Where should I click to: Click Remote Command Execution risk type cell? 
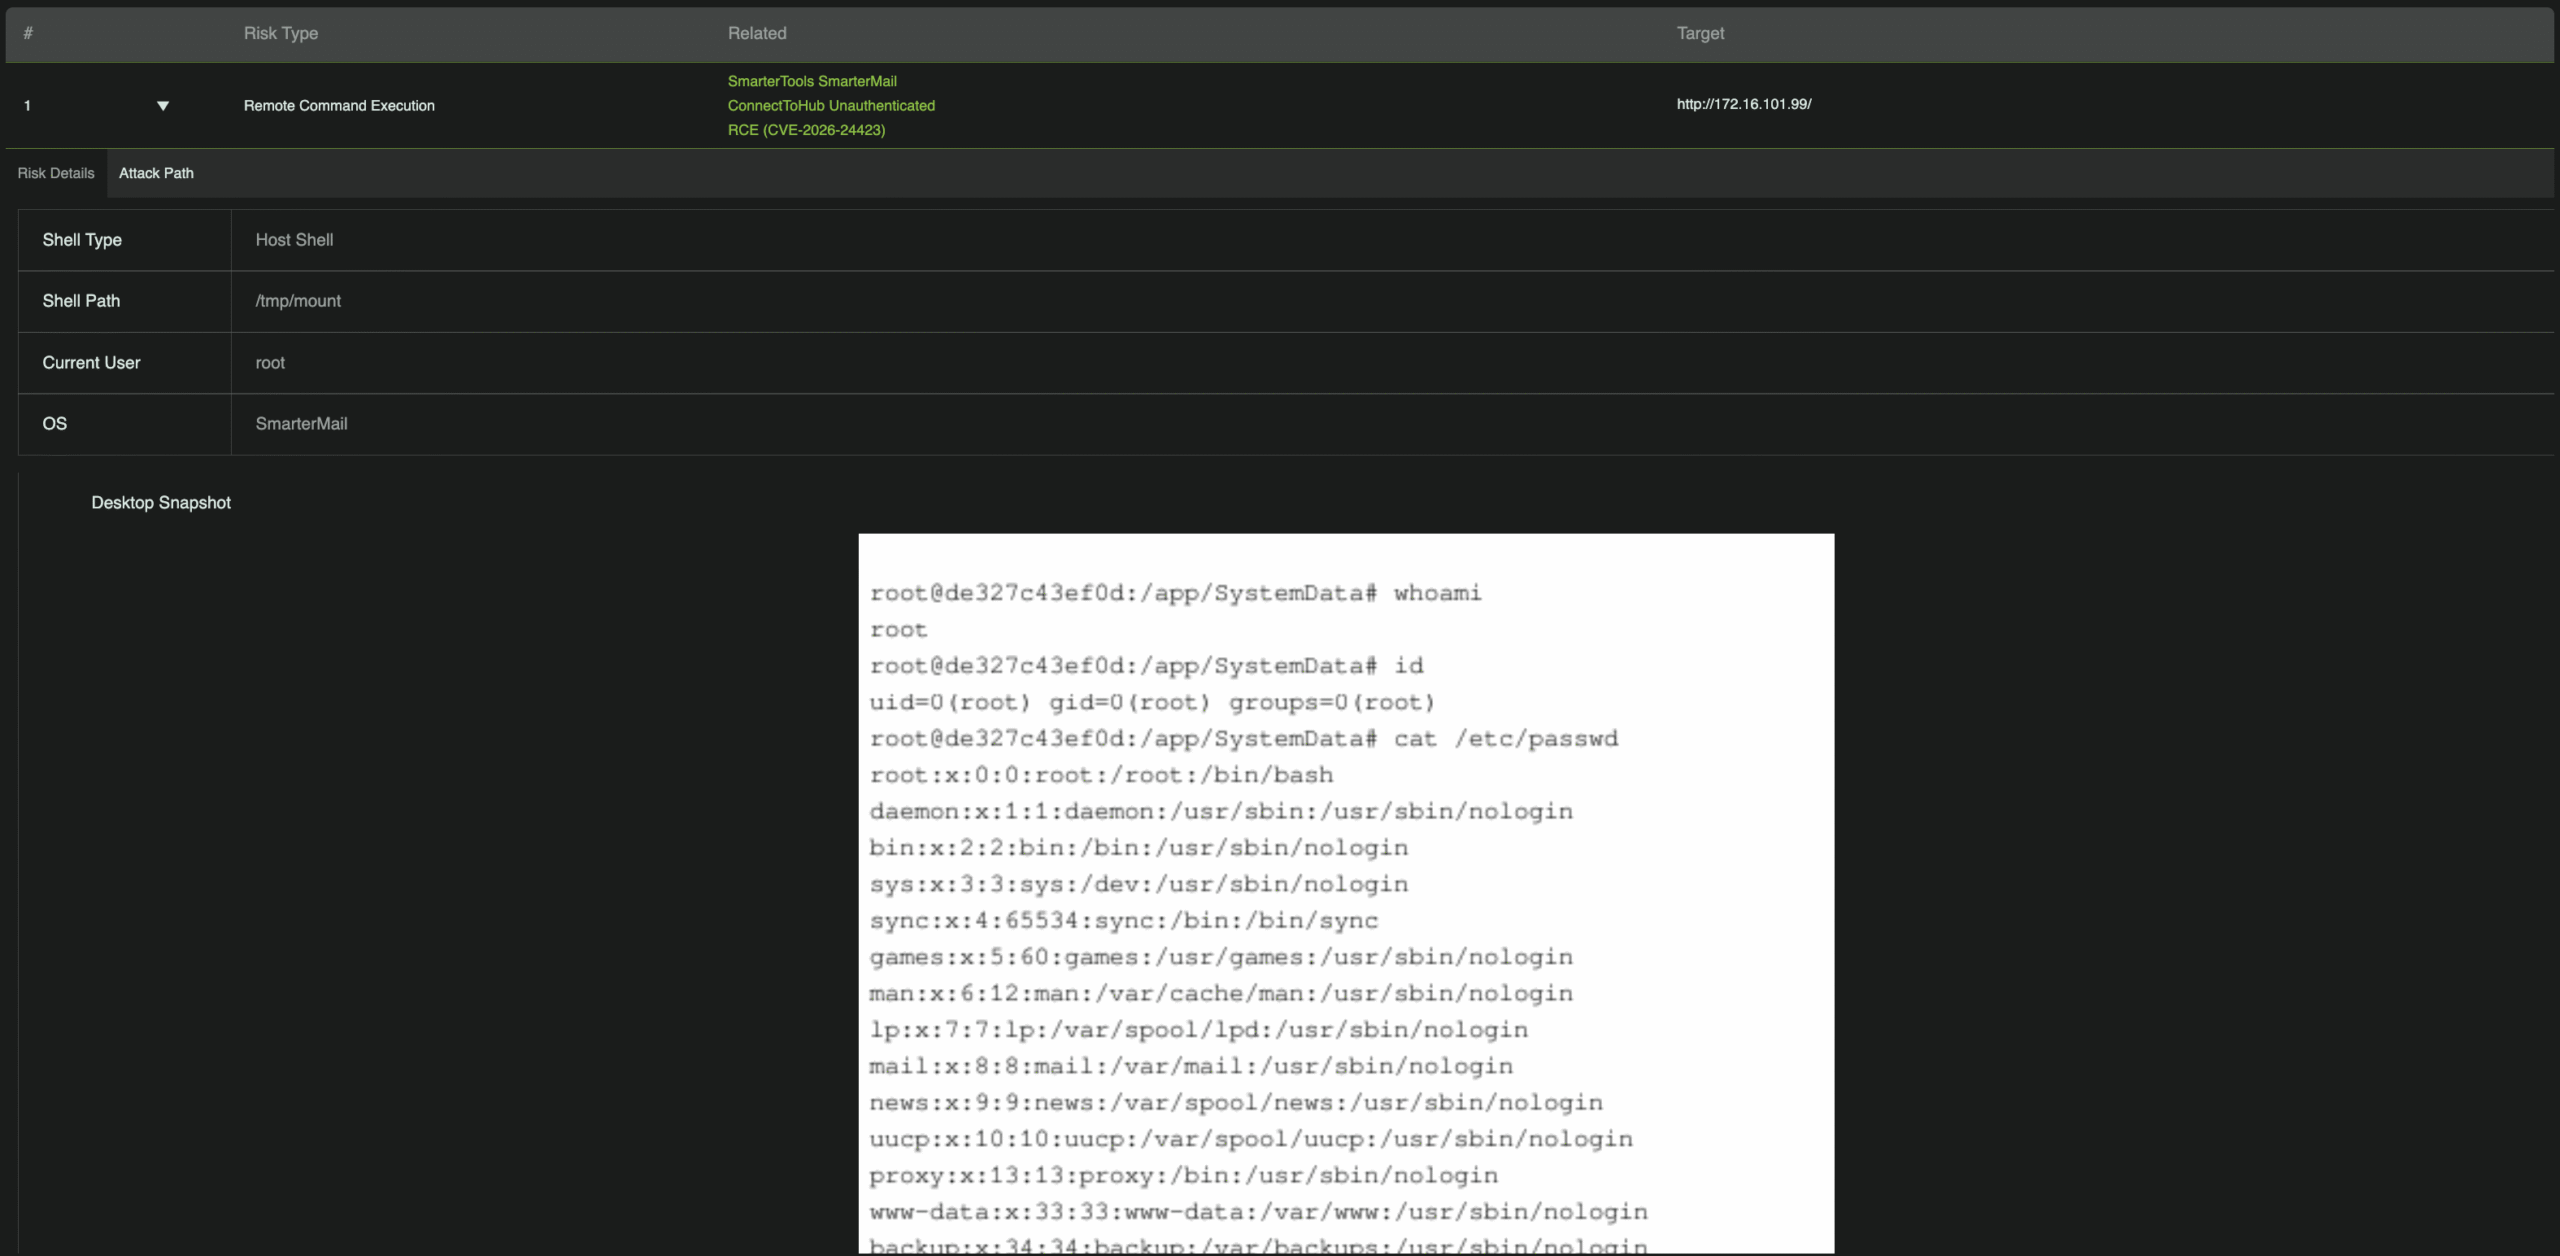click(x=339, y=106)
